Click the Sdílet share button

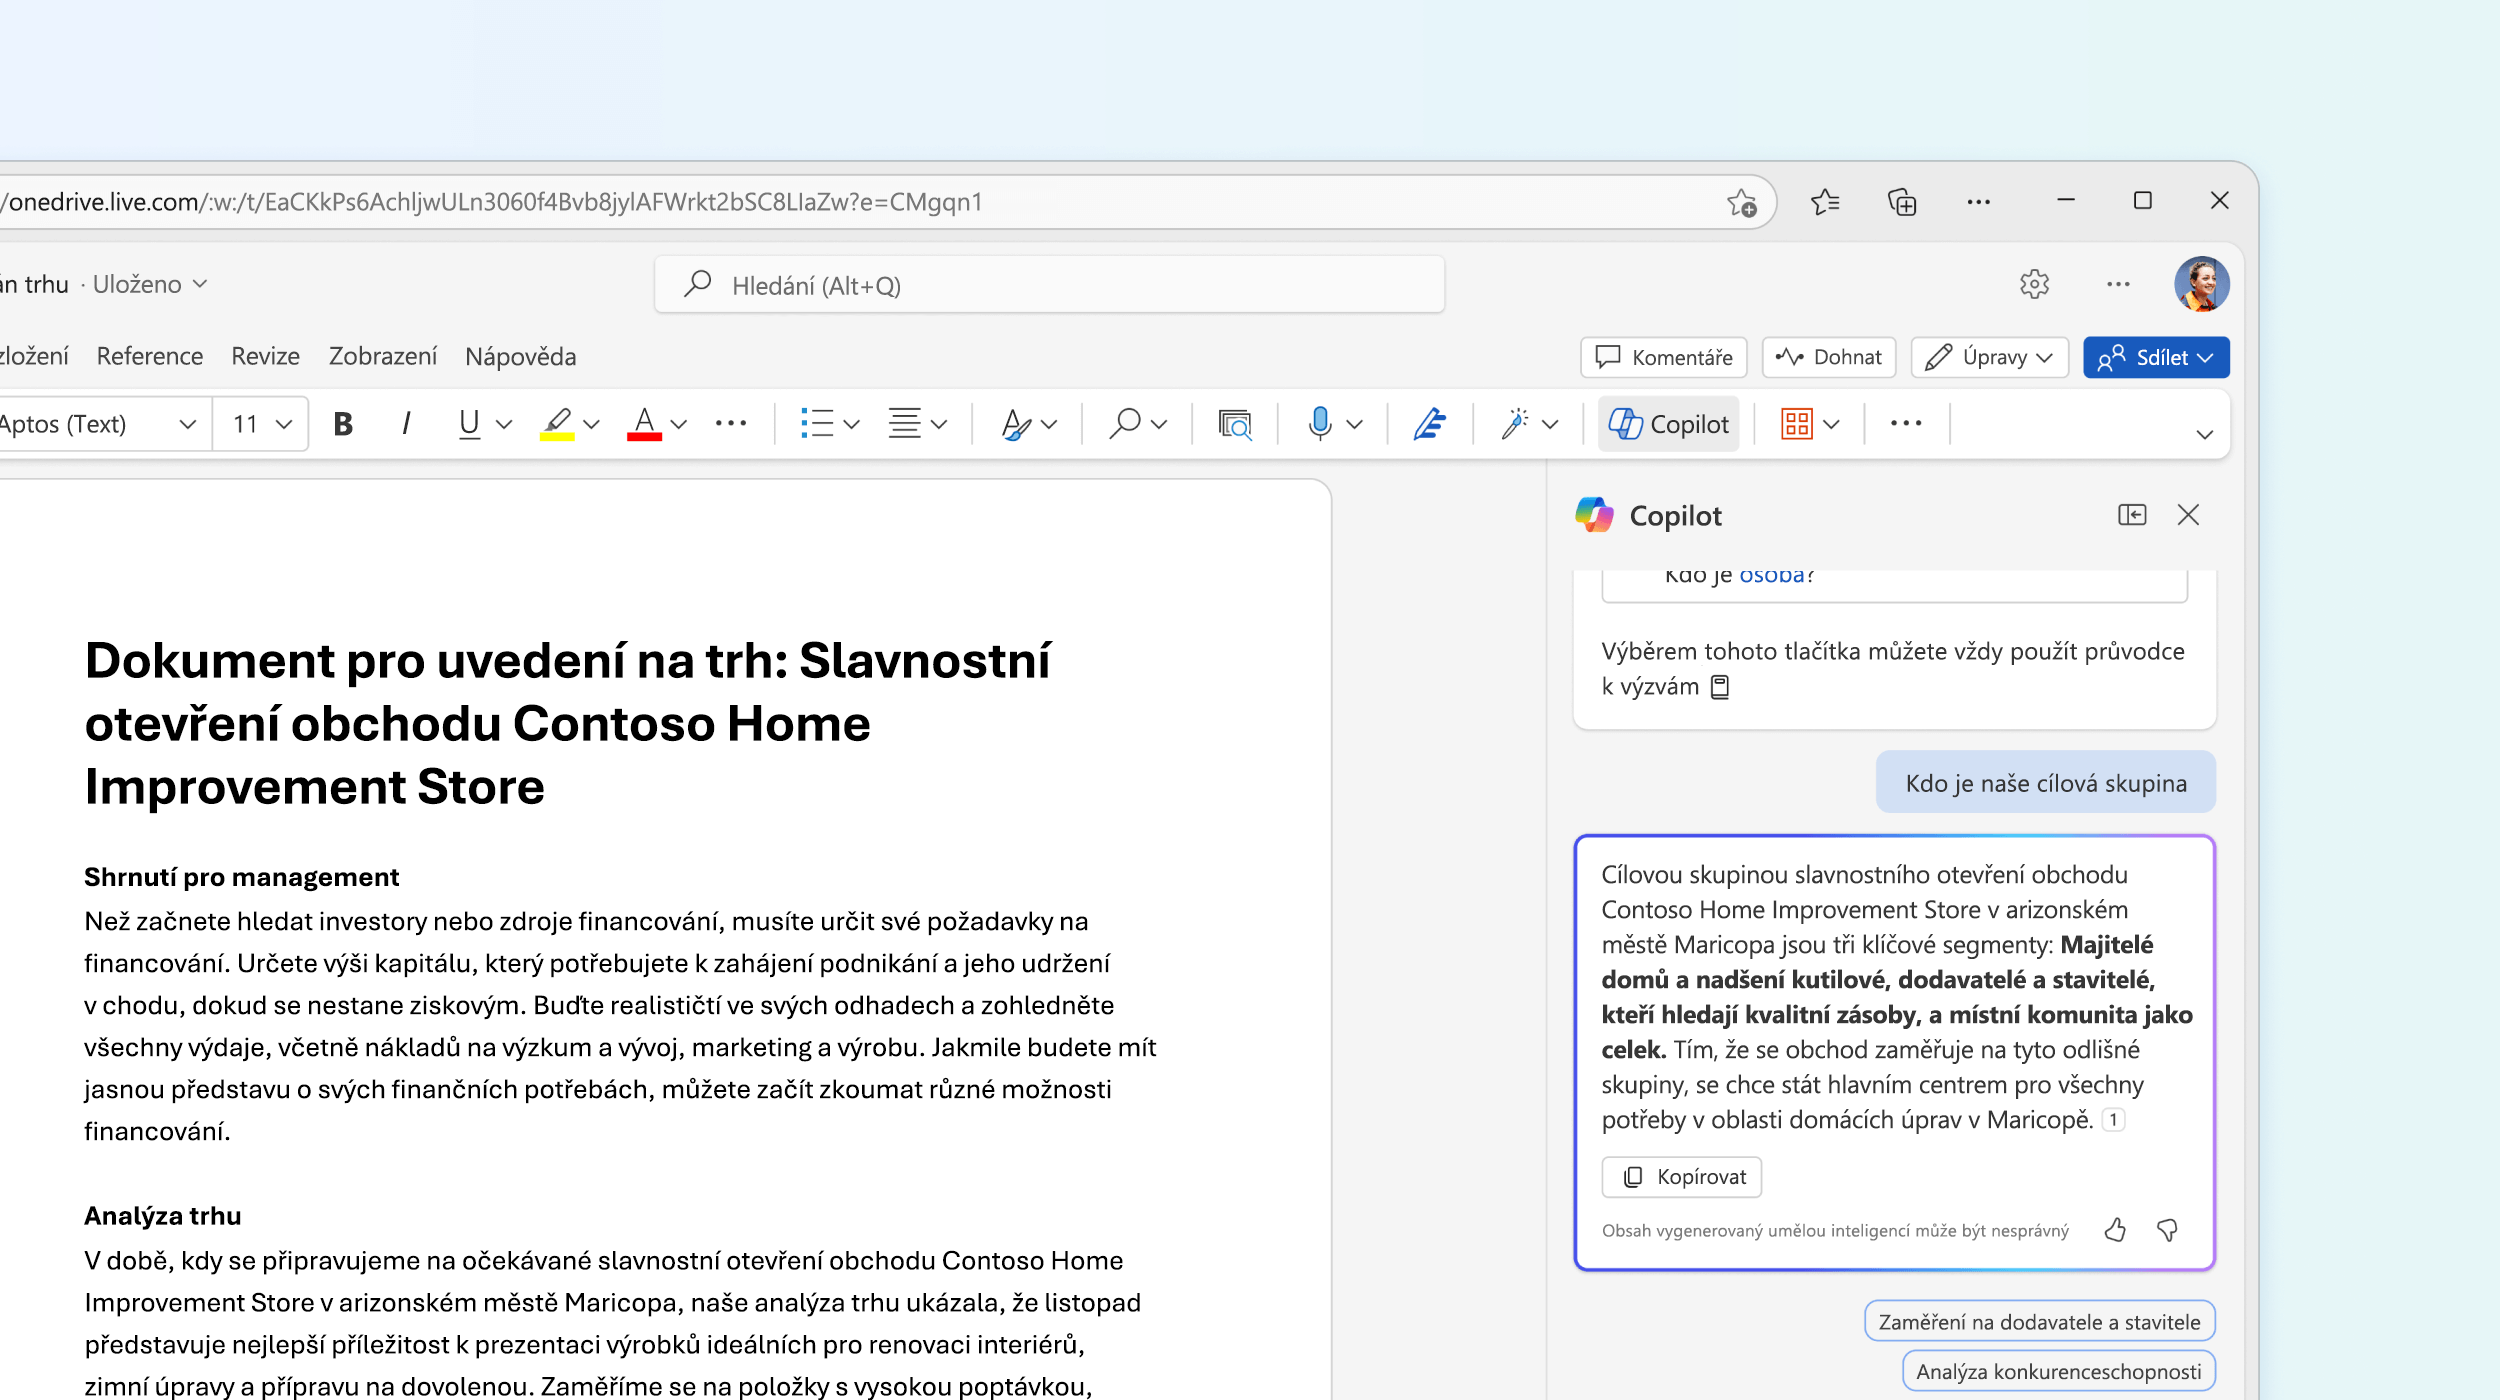2156,357
